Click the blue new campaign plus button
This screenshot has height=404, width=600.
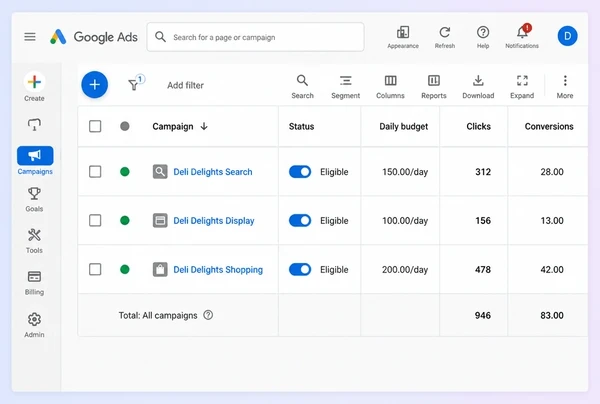(95, 85)
